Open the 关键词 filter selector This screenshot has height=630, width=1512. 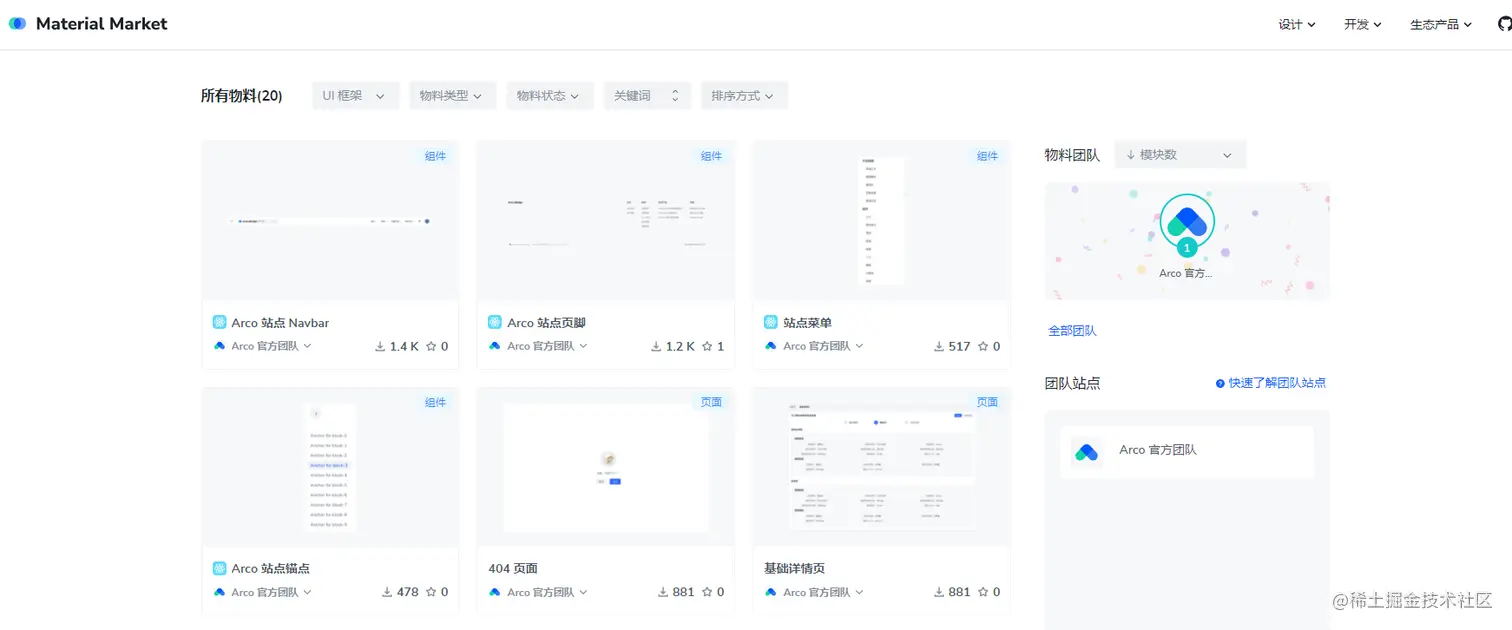click(x=647, y=96)
